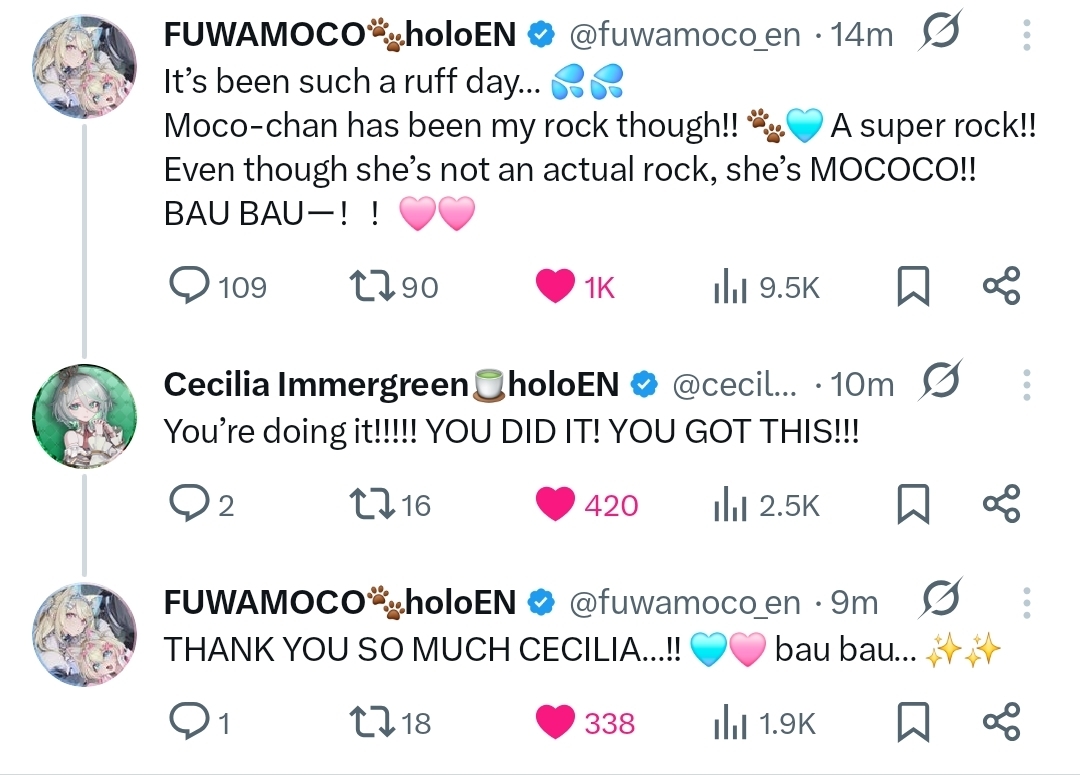Share the first FUWAMOCO tweet
1080x775 pixels.
point(1001,287)
